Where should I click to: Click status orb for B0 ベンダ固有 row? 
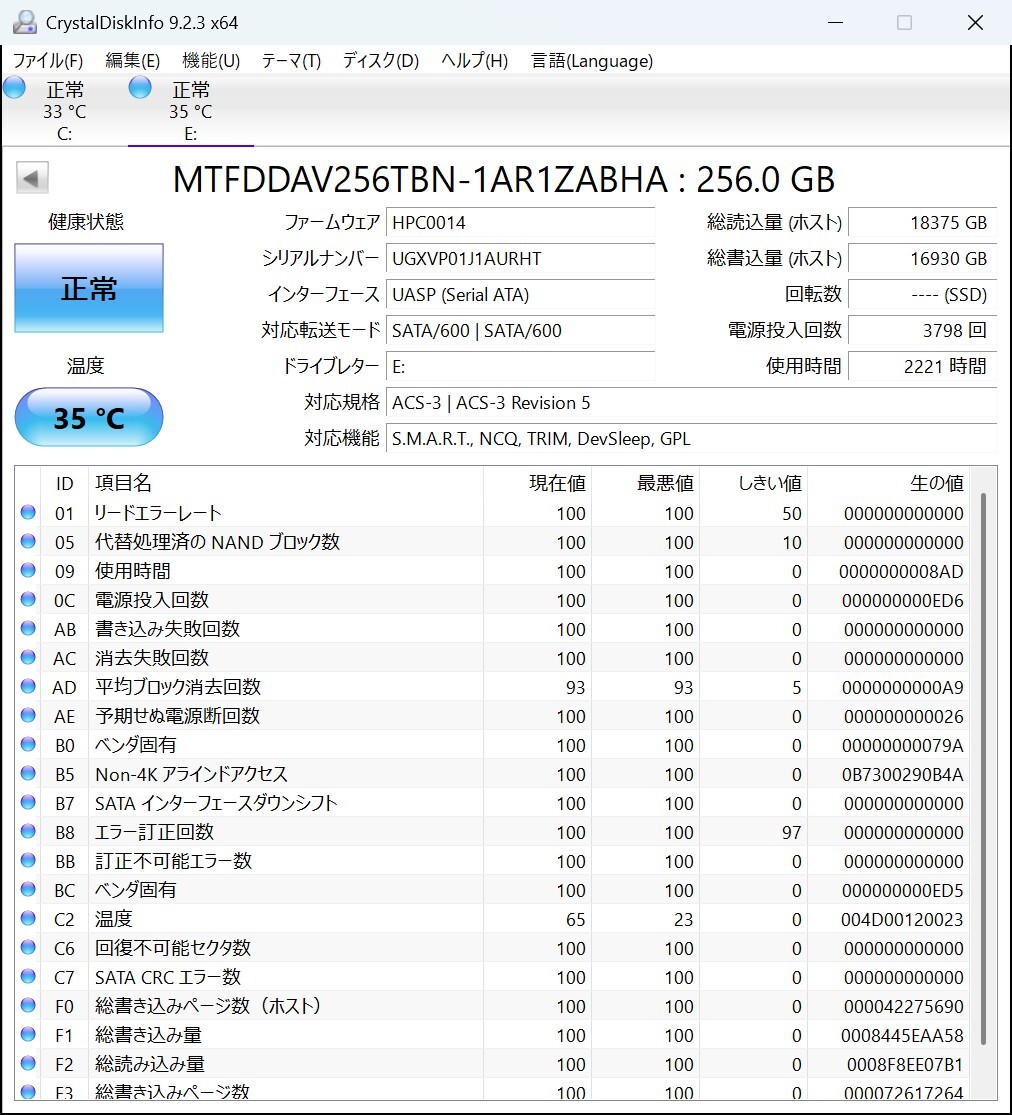click(28, 745)
